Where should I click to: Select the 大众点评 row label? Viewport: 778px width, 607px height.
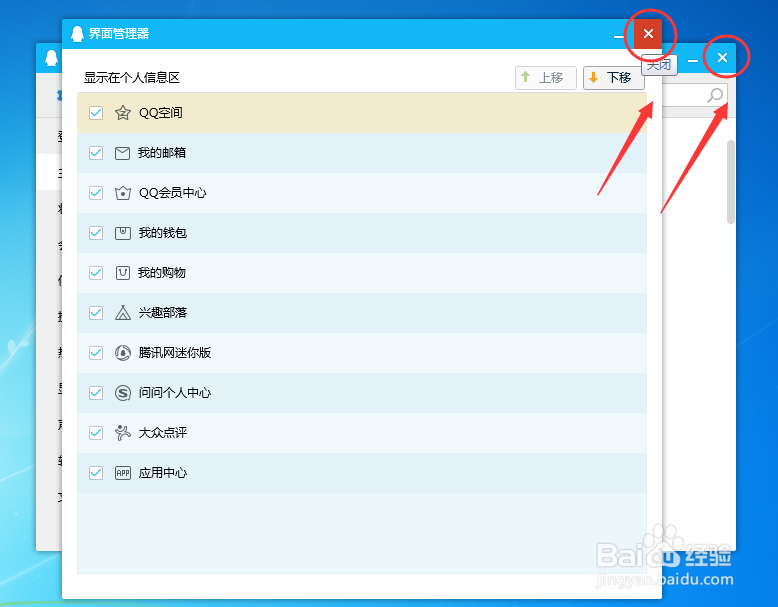point(163,433)
